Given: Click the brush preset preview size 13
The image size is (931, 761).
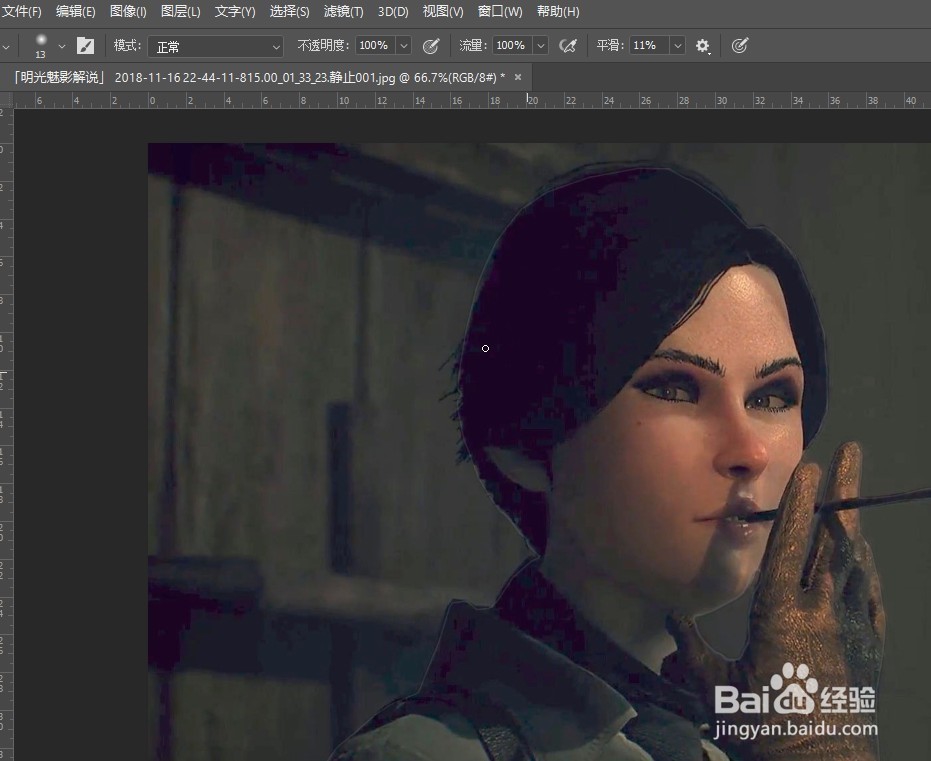Looking at the screenshot, I should (40, 46).
